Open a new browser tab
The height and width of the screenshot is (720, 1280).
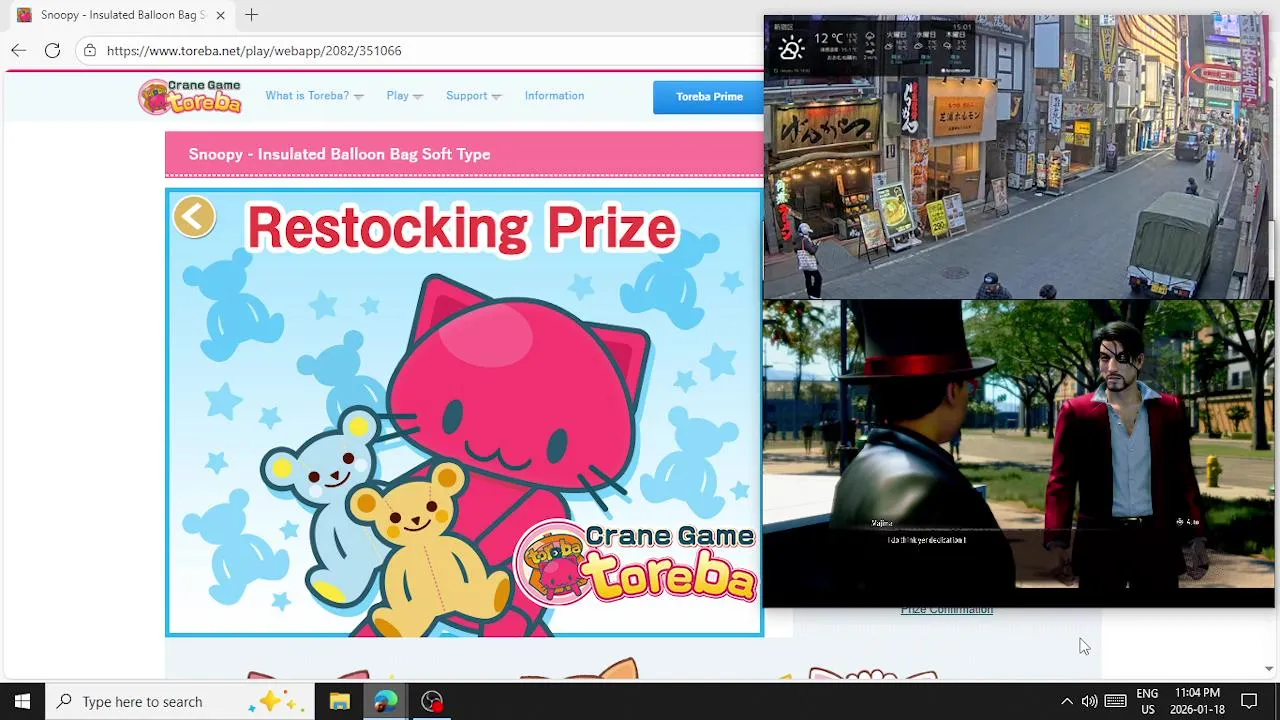(251, 15)
